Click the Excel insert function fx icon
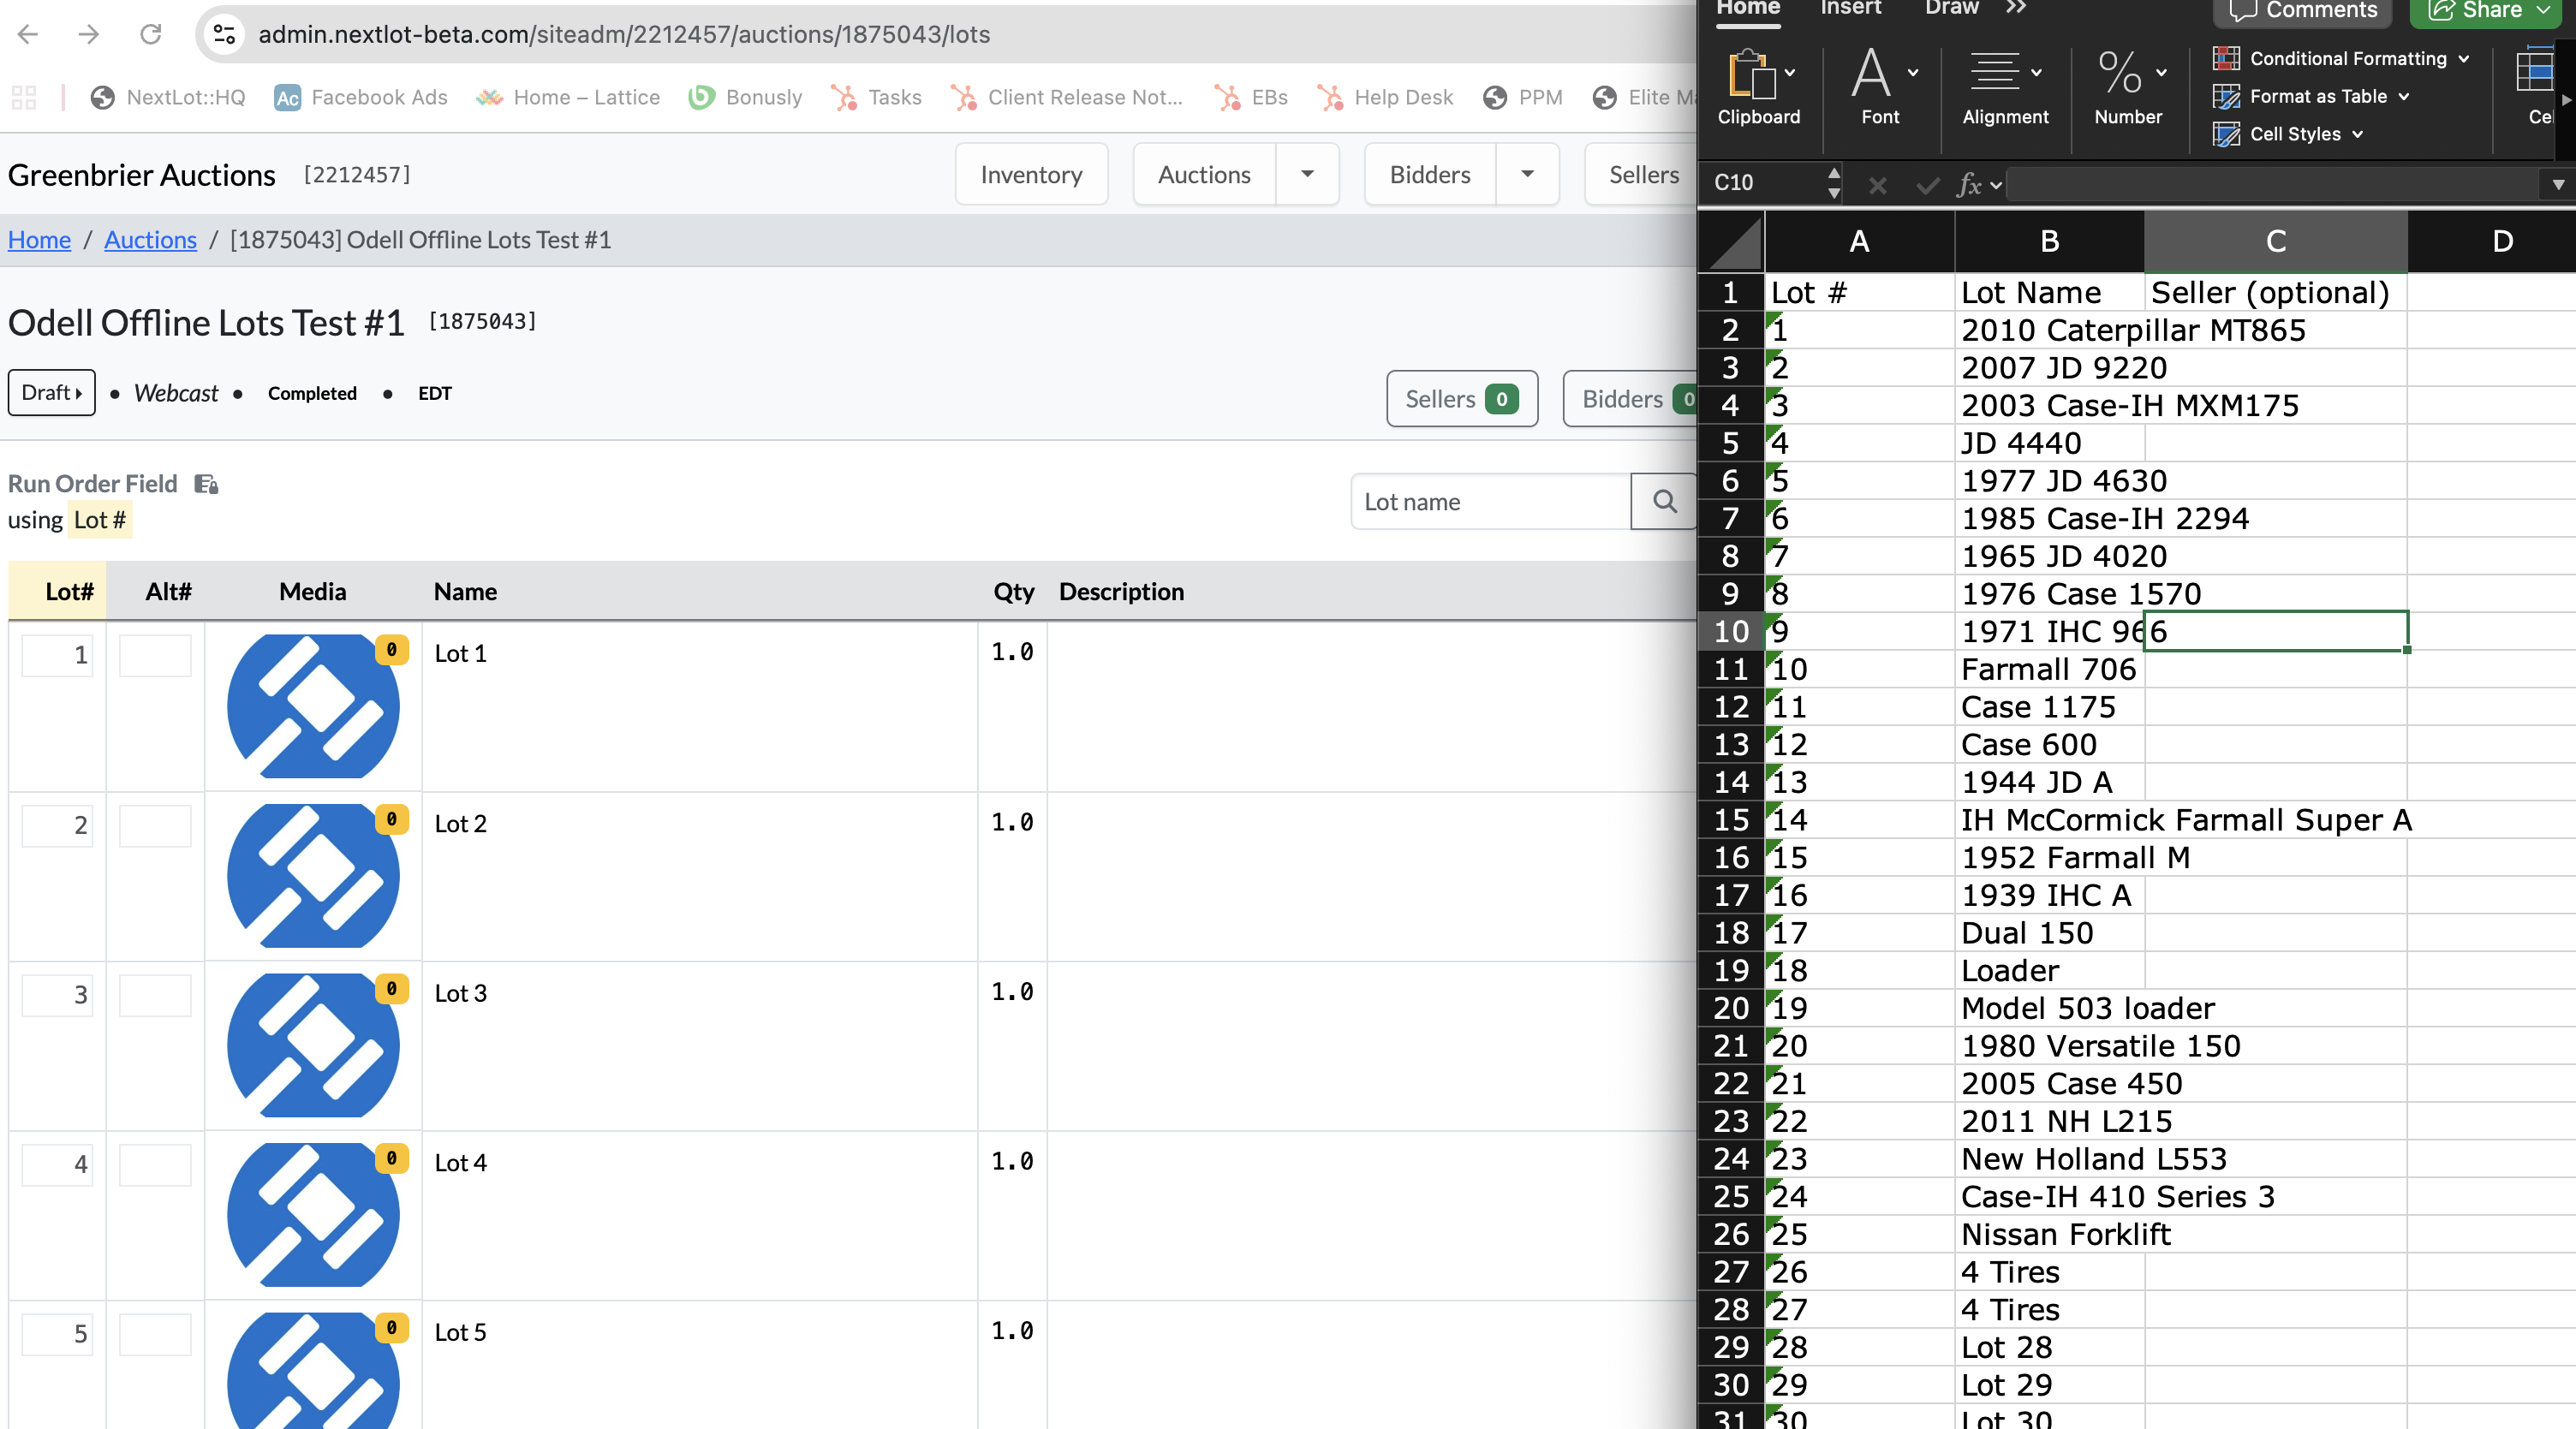The image size is (2576, 1429). click(1969, 184)
